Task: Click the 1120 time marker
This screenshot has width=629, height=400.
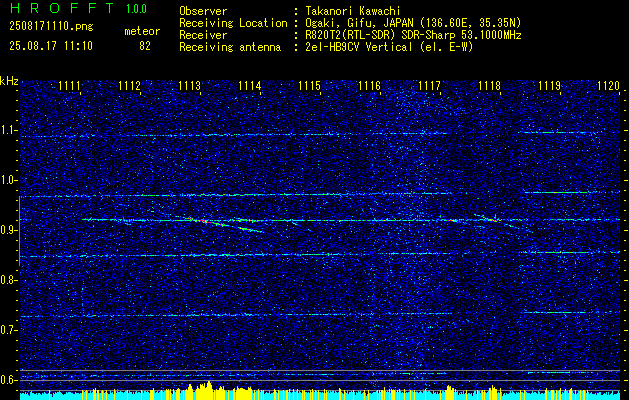Action: pos(609,86)
